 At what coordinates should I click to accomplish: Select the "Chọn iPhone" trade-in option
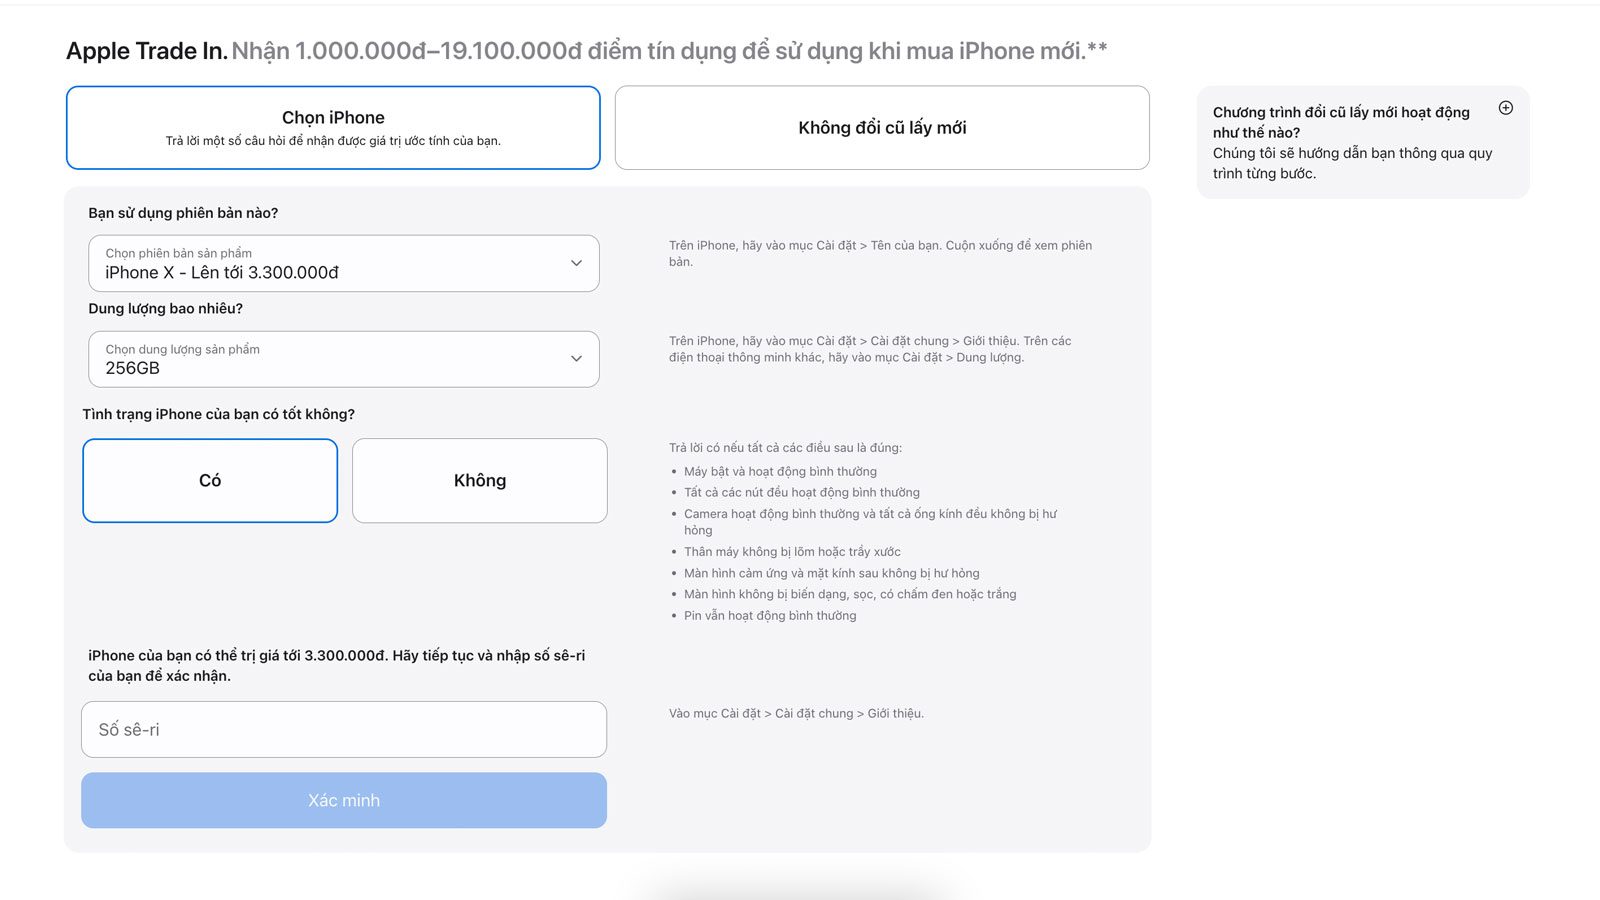point(333,128)
